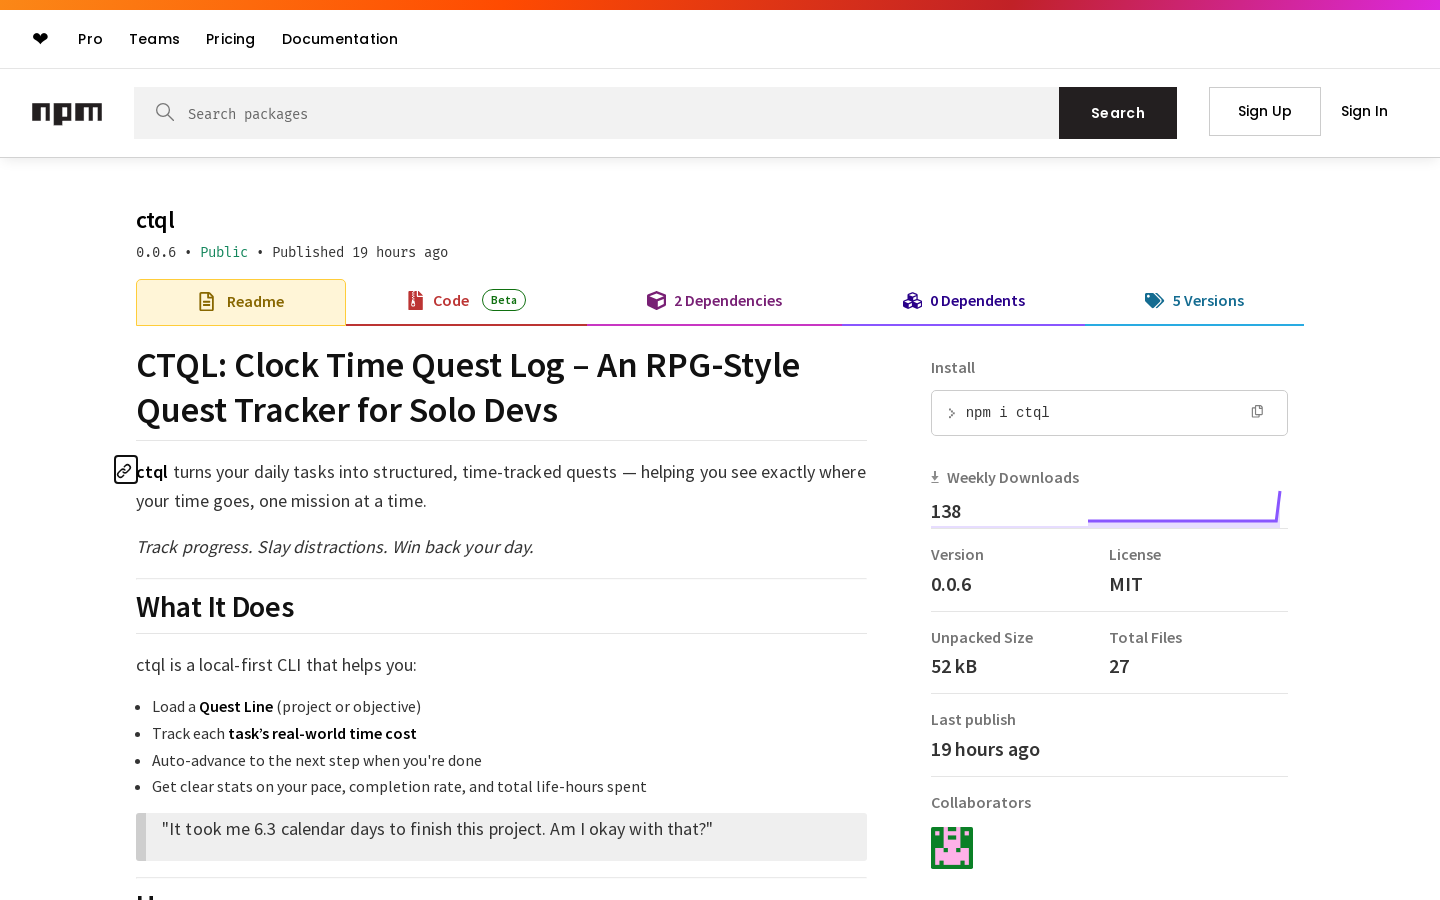1440x900 pixels.
Task: Click the chevron prompt before npm i ctql
Action: 951,413
